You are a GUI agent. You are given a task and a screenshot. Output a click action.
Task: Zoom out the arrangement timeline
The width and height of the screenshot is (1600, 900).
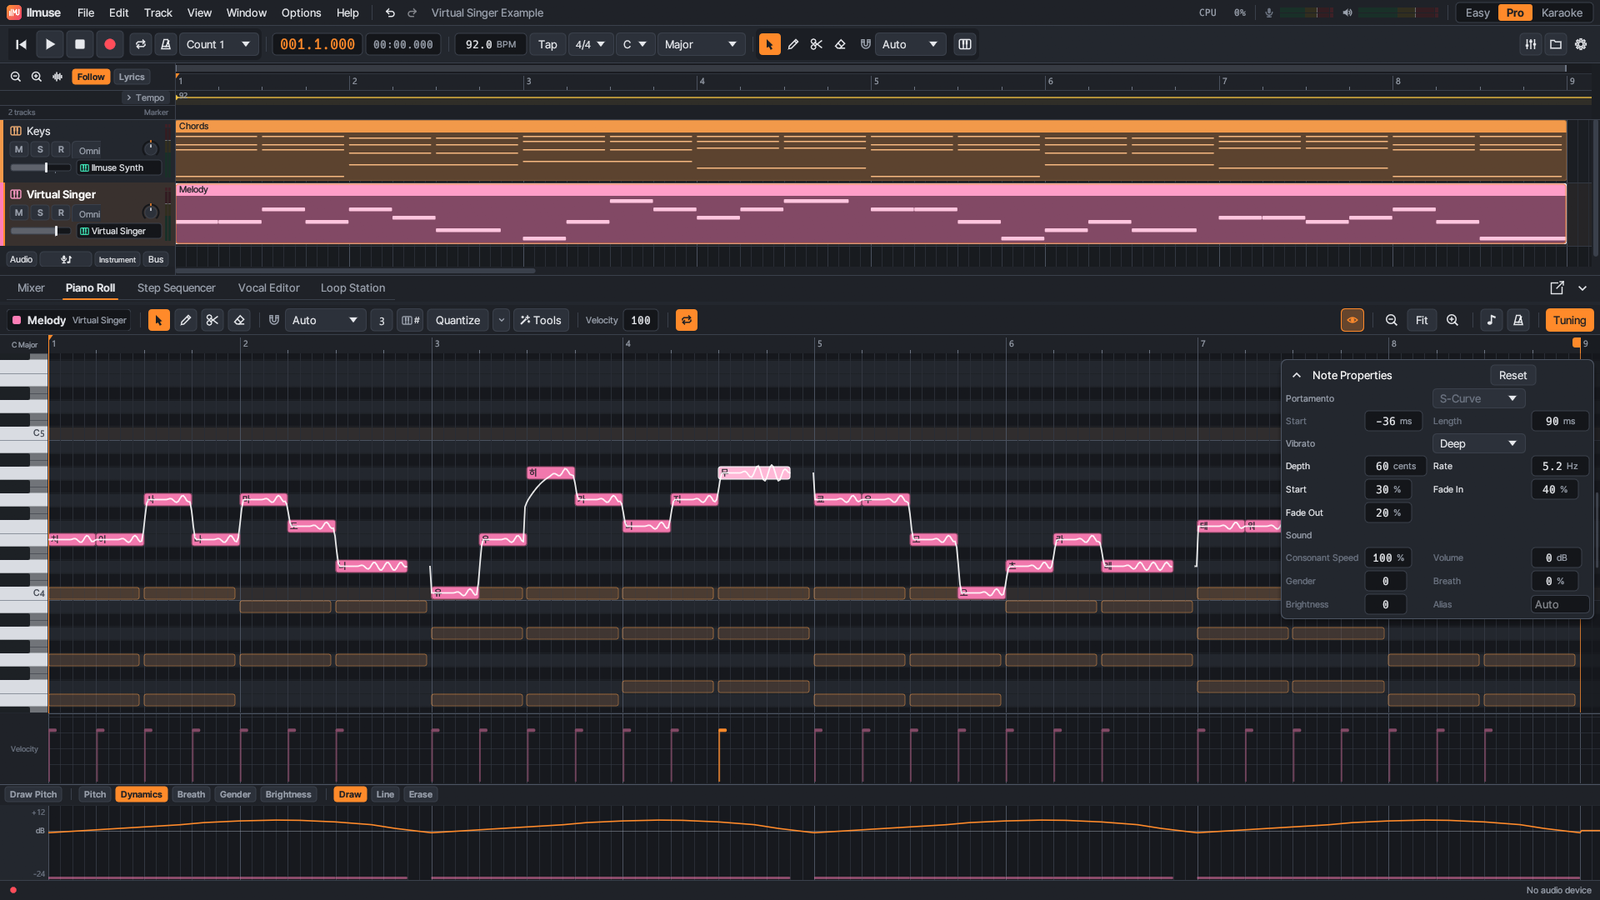(x=16, y=77)
